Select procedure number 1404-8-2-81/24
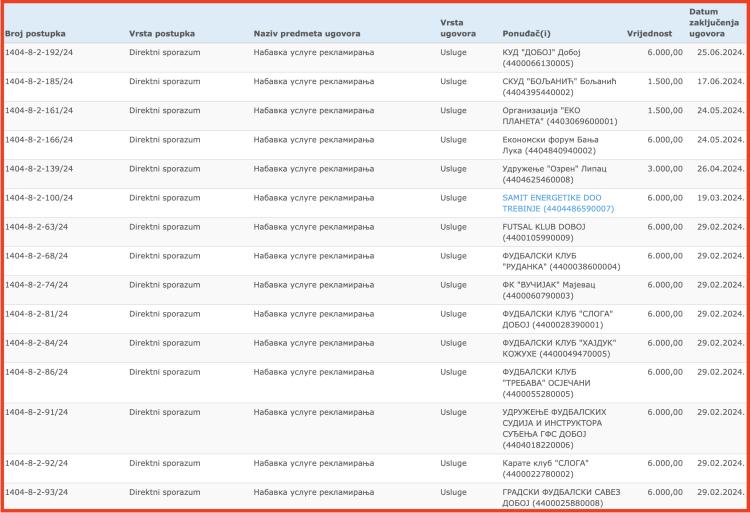Screen dimensions: 750x513 (x=36, y=314)
